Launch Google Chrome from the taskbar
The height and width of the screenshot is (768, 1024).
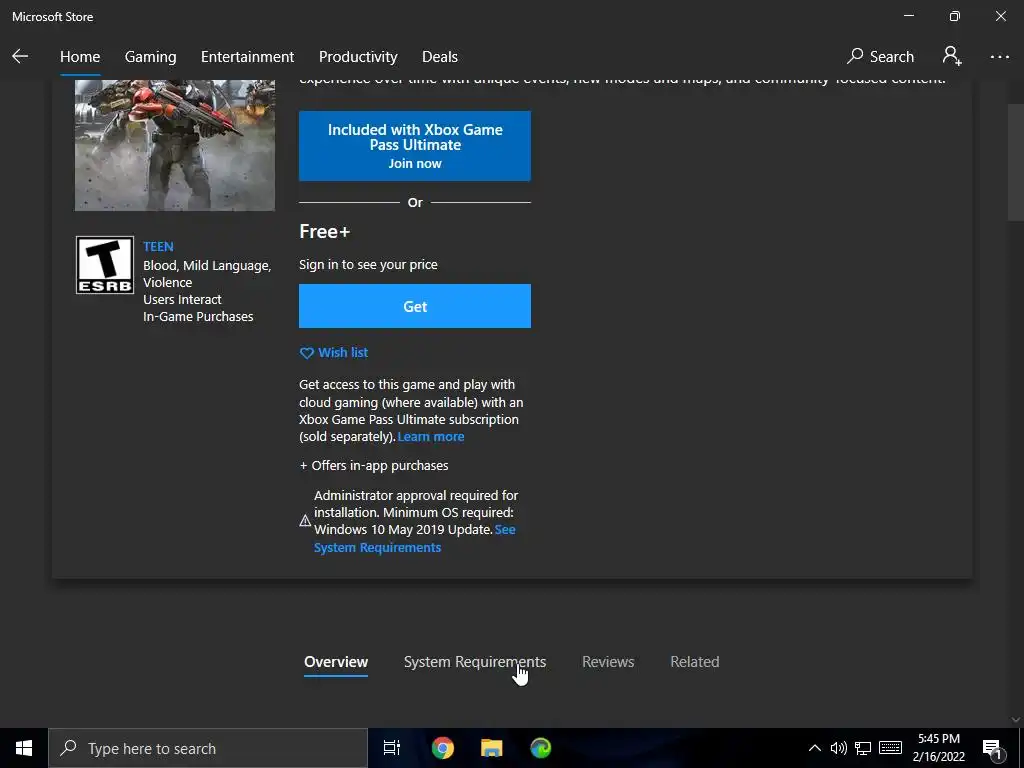point(443,748)
